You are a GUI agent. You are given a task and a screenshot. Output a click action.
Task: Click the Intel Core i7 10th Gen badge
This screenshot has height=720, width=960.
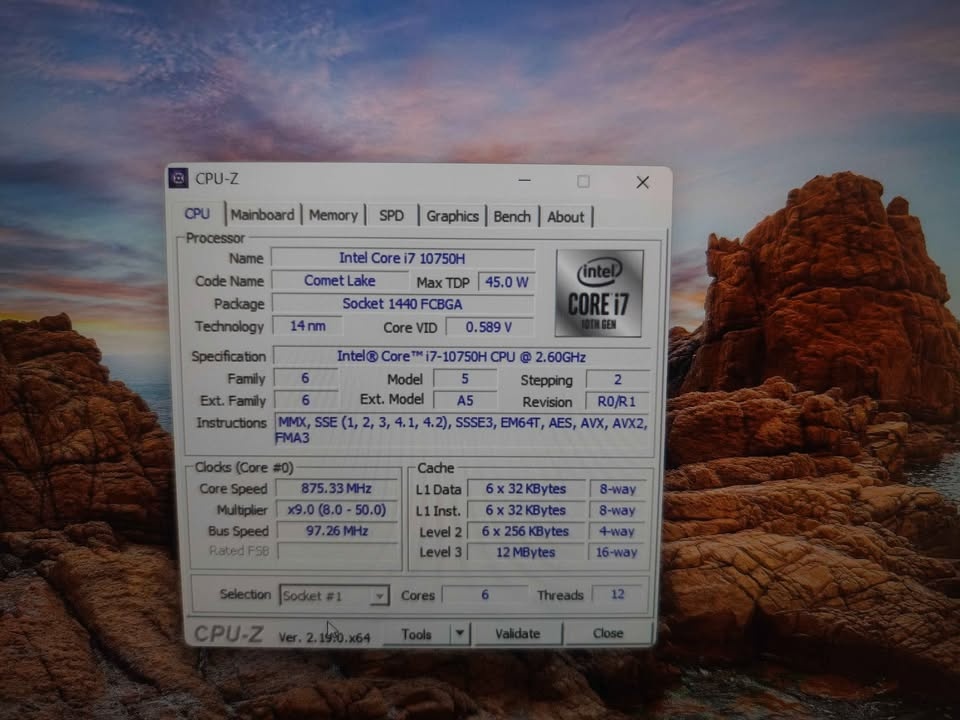[597, 292]
